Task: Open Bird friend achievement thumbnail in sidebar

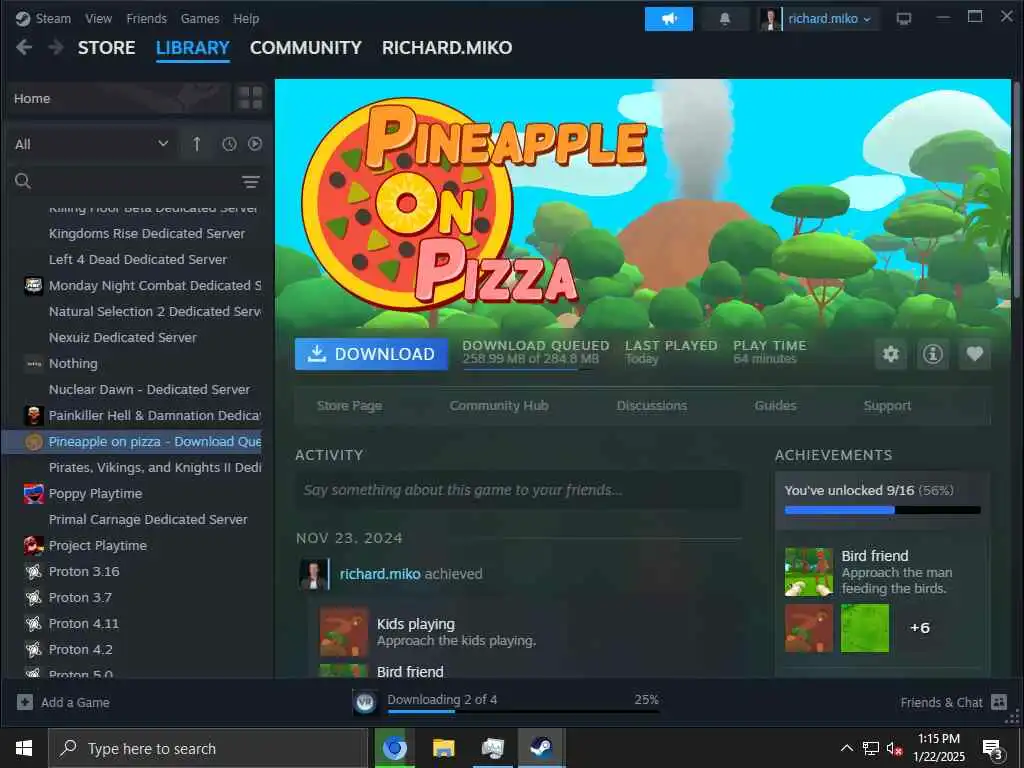Action: pyautogui.click(x=808, y=571)
